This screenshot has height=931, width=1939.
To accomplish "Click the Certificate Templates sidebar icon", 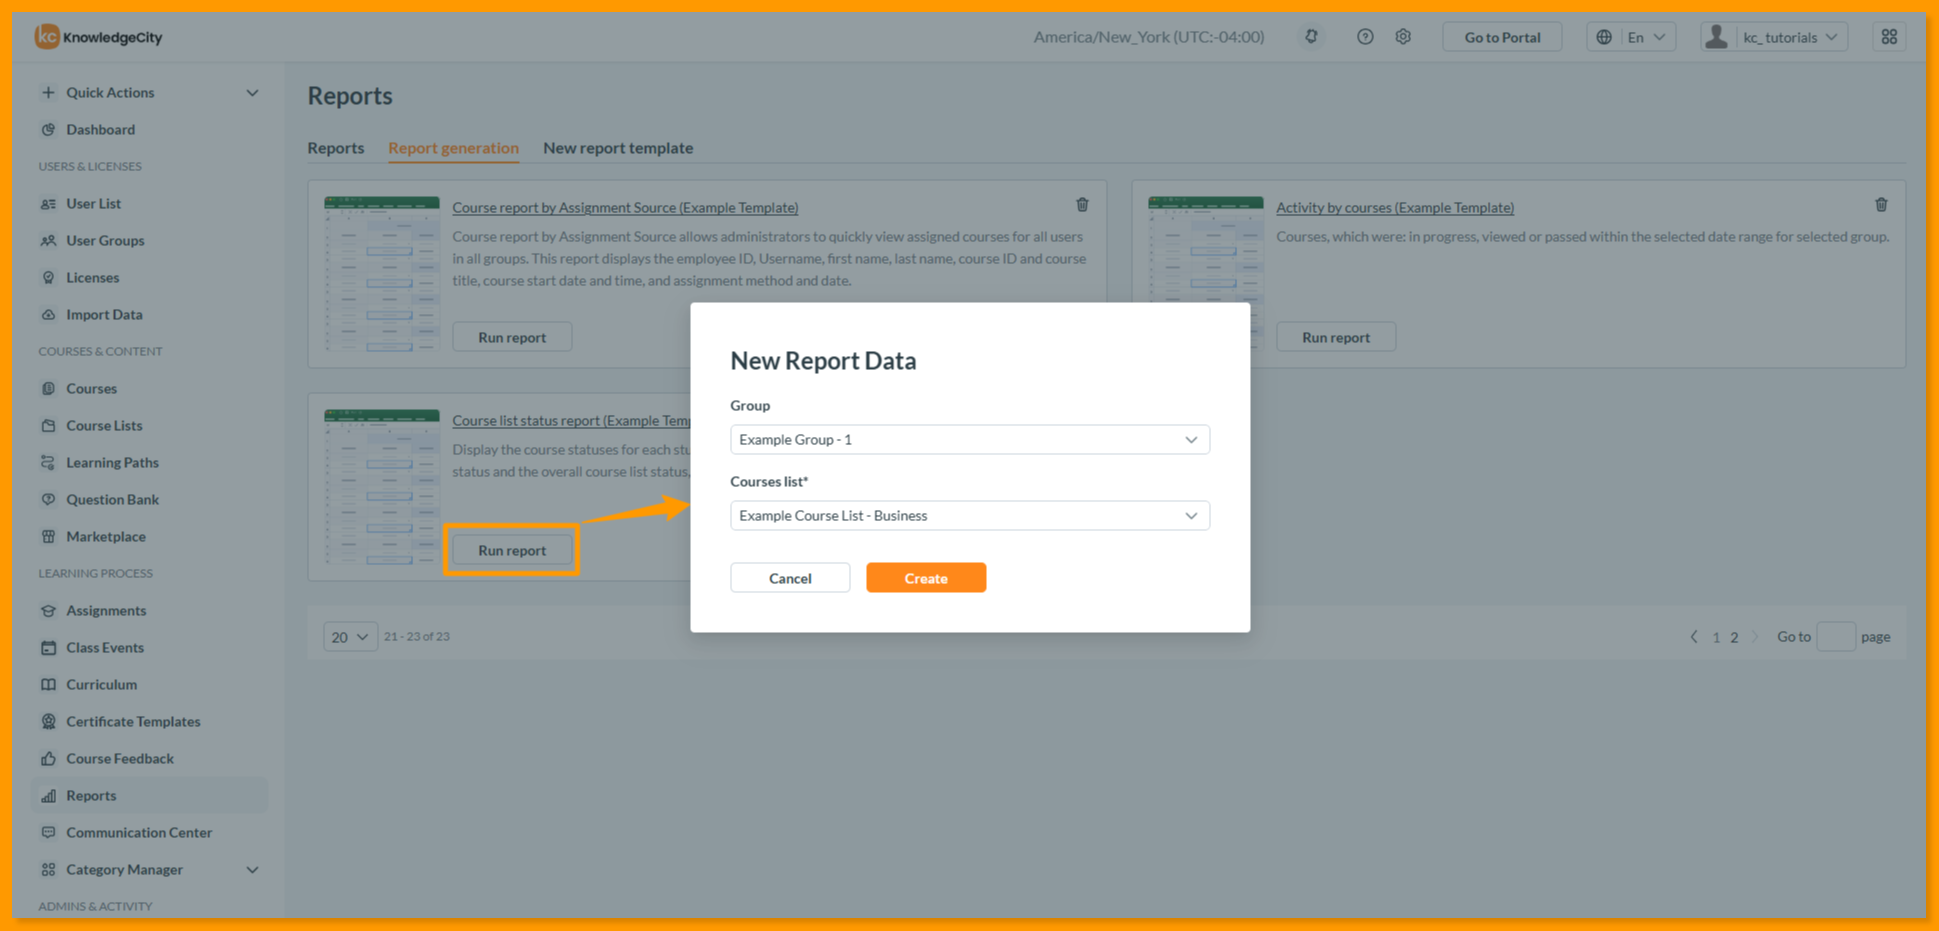I will (x=48, y=721).
